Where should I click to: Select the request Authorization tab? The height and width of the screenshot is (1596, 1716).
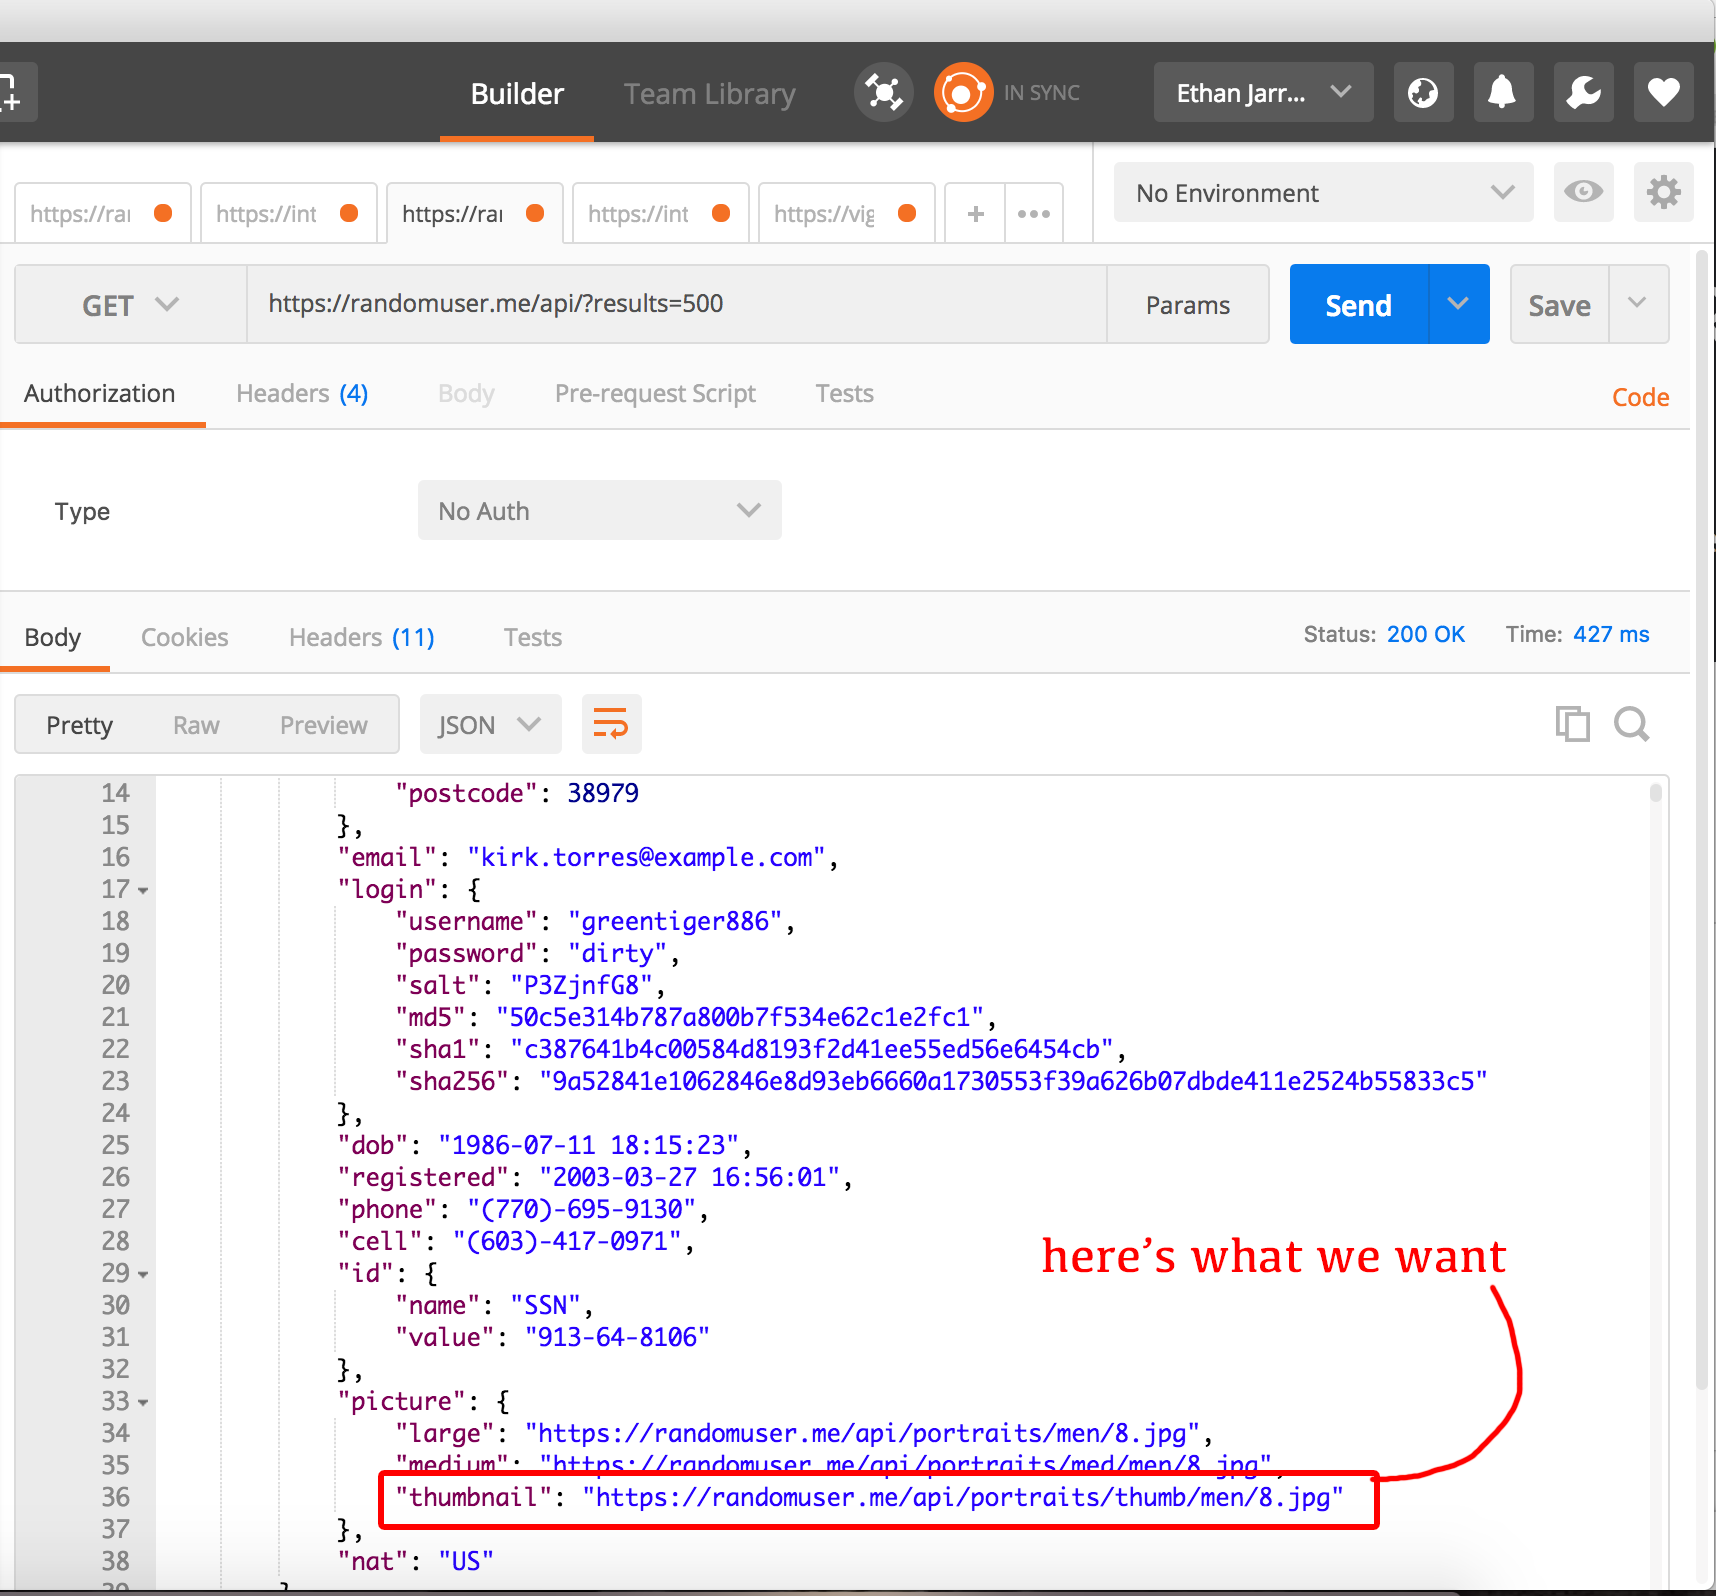[100, 394]
